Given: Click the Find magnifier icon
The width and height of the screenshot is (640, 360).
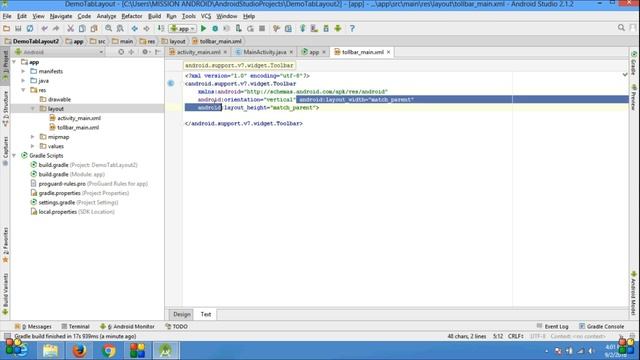Looking at the screenshot, I should click(x=108, y=29).
